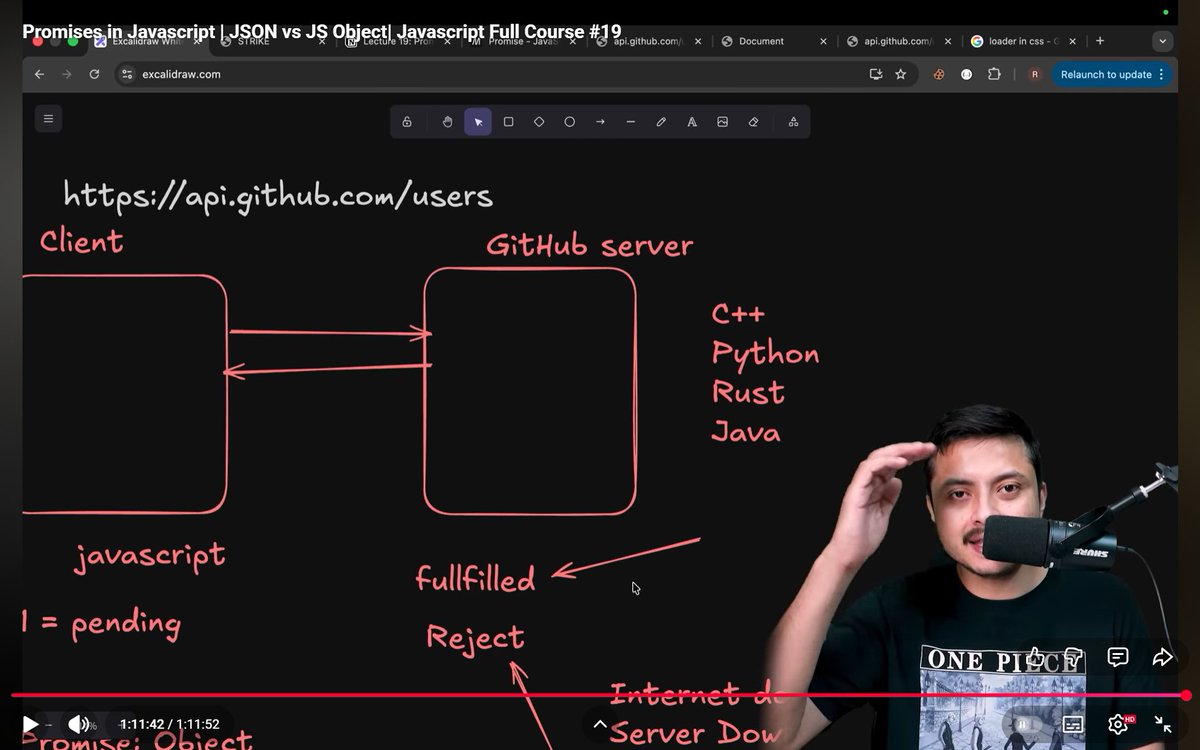This screenshot has height=750, width=1200.
Task: Select the Hand panning tool
Action: (447, 122)
